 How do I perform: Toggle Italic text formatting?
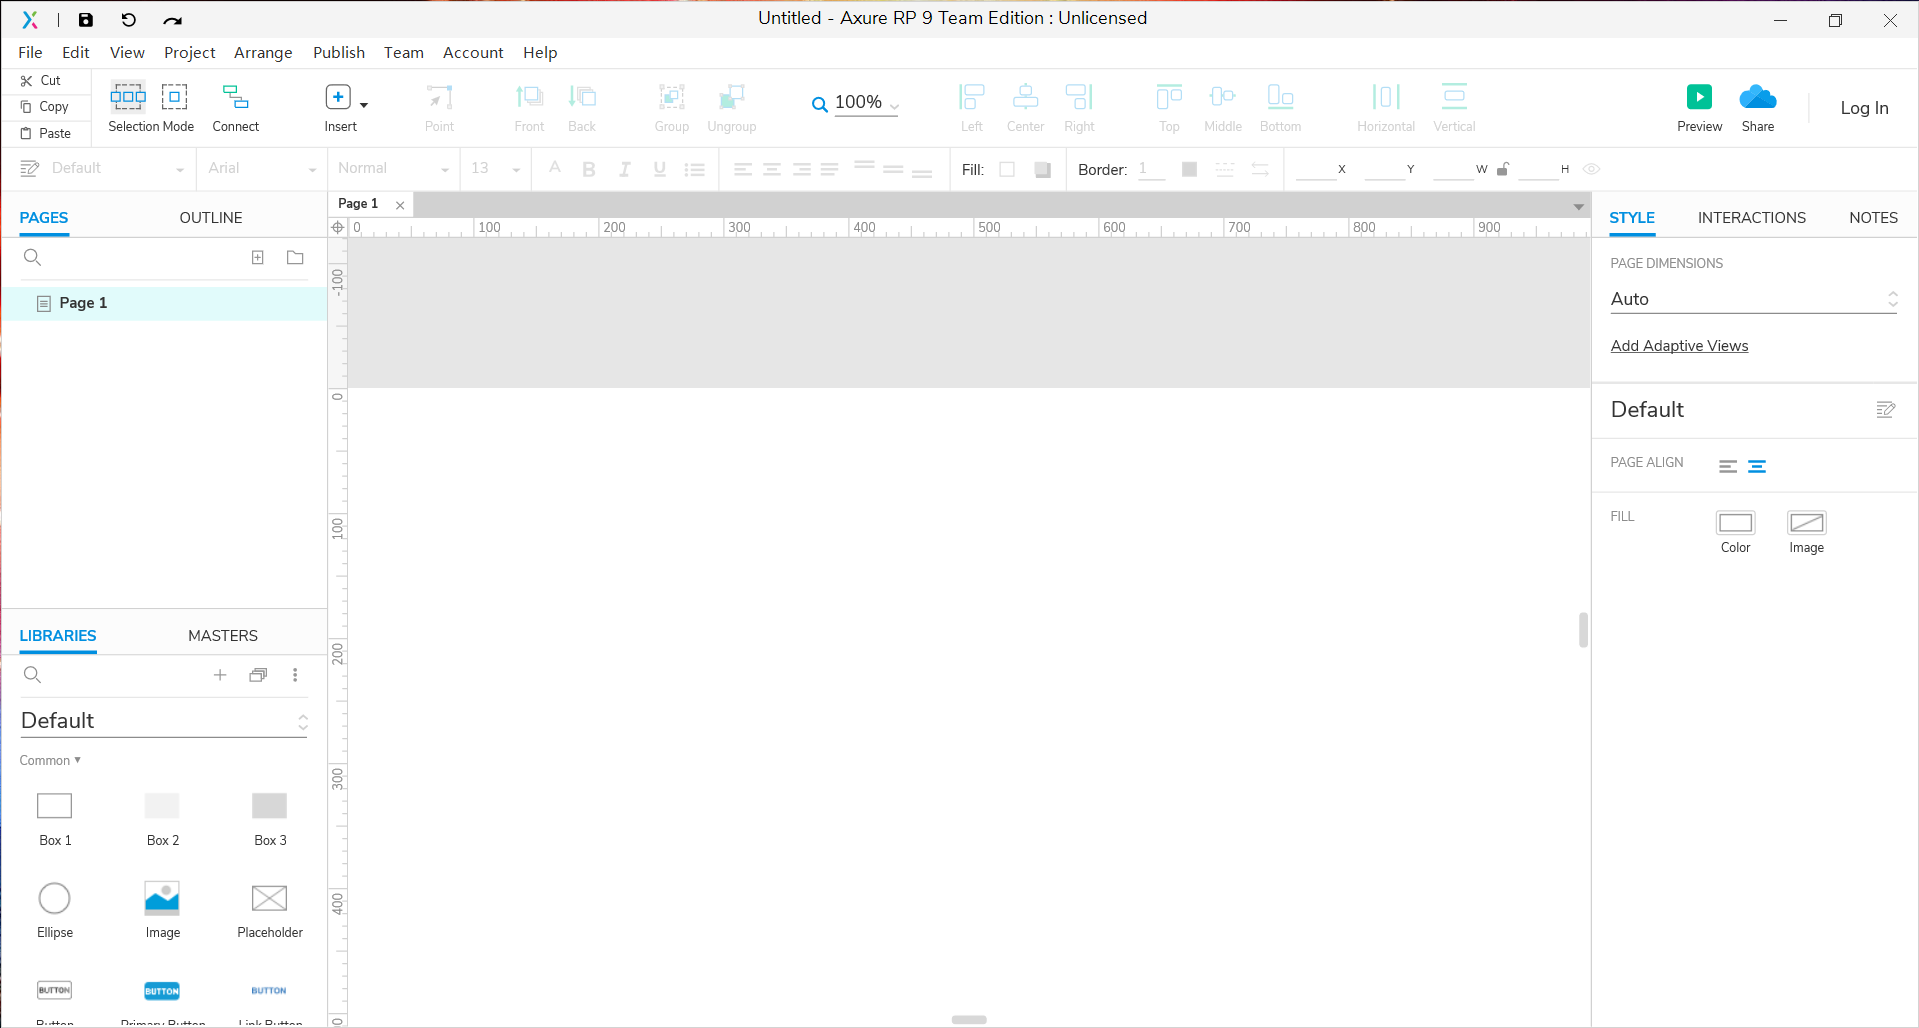(x=625, y=169)
